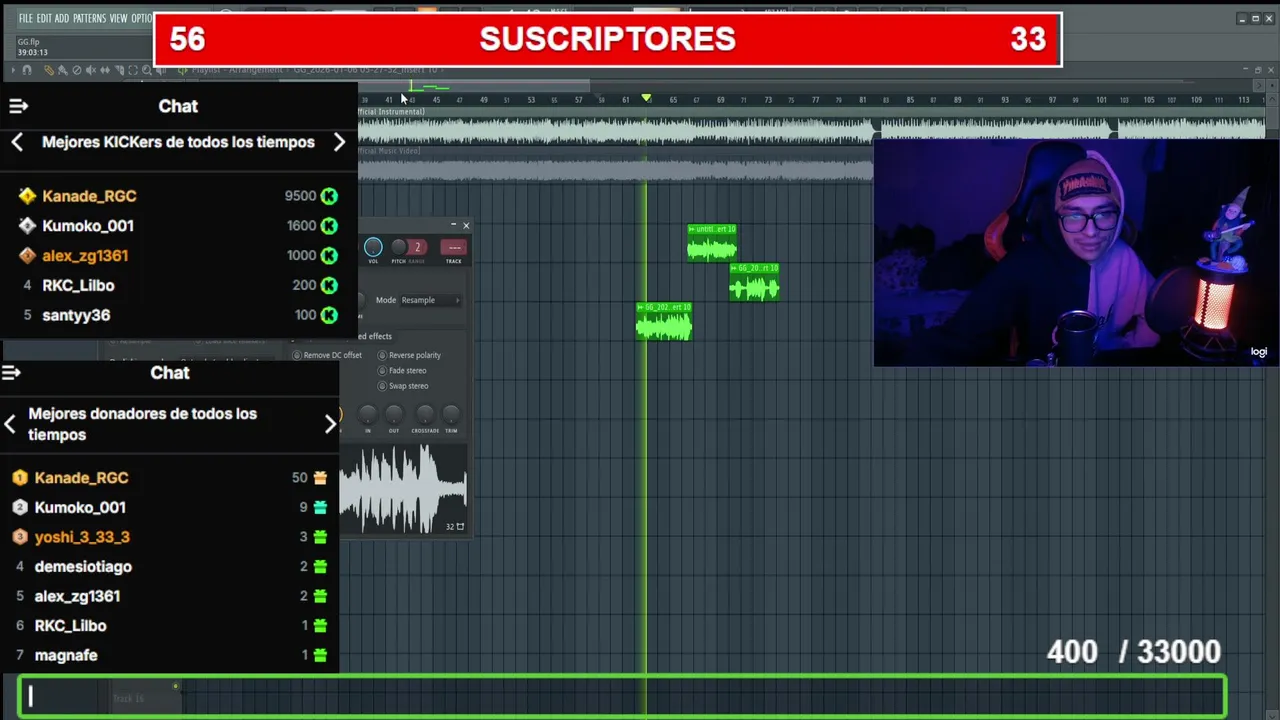This screenshot has width=1280, height=720.
Task: Open the PATTERNS menu
Action: (89, 18)
